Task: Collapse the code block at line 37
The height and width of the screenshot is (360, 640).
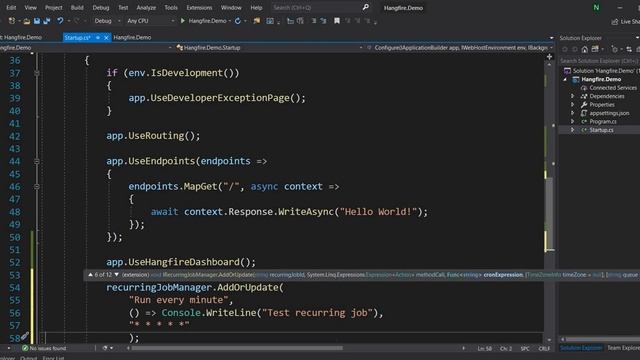Action: point(37,73)
